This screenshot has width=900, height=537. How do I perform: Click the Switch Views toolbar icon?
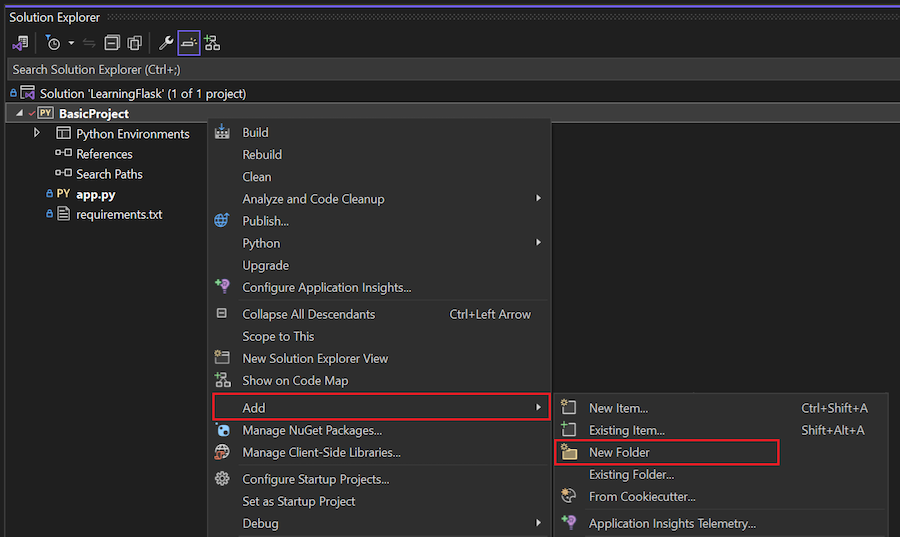(x=19, y=43)
